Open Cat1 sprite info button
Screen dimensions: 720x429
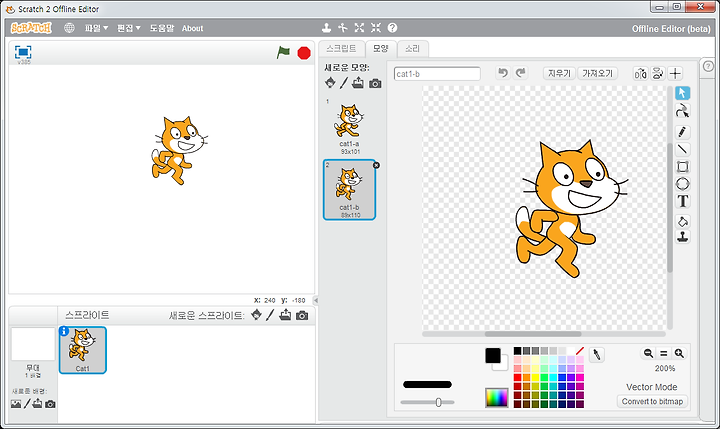coord(64,332)
